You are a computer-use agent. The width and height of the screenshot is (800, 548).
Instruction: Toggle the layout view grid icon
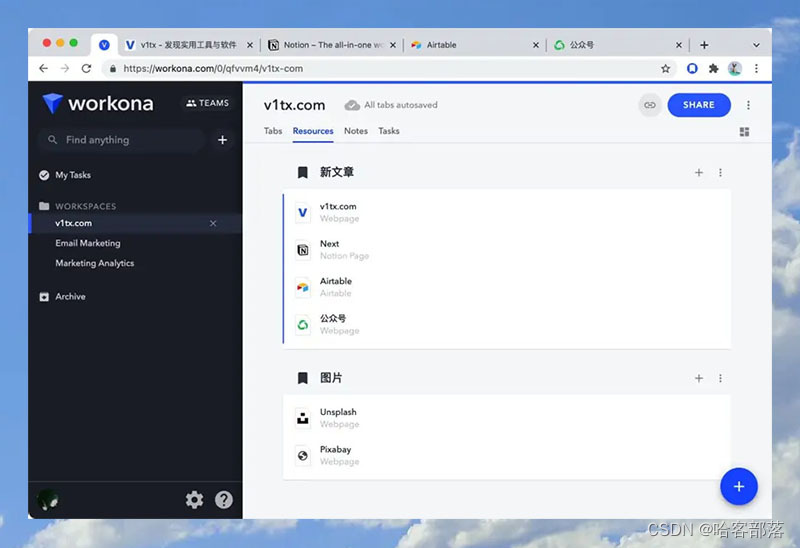click(x=744, y=132)
